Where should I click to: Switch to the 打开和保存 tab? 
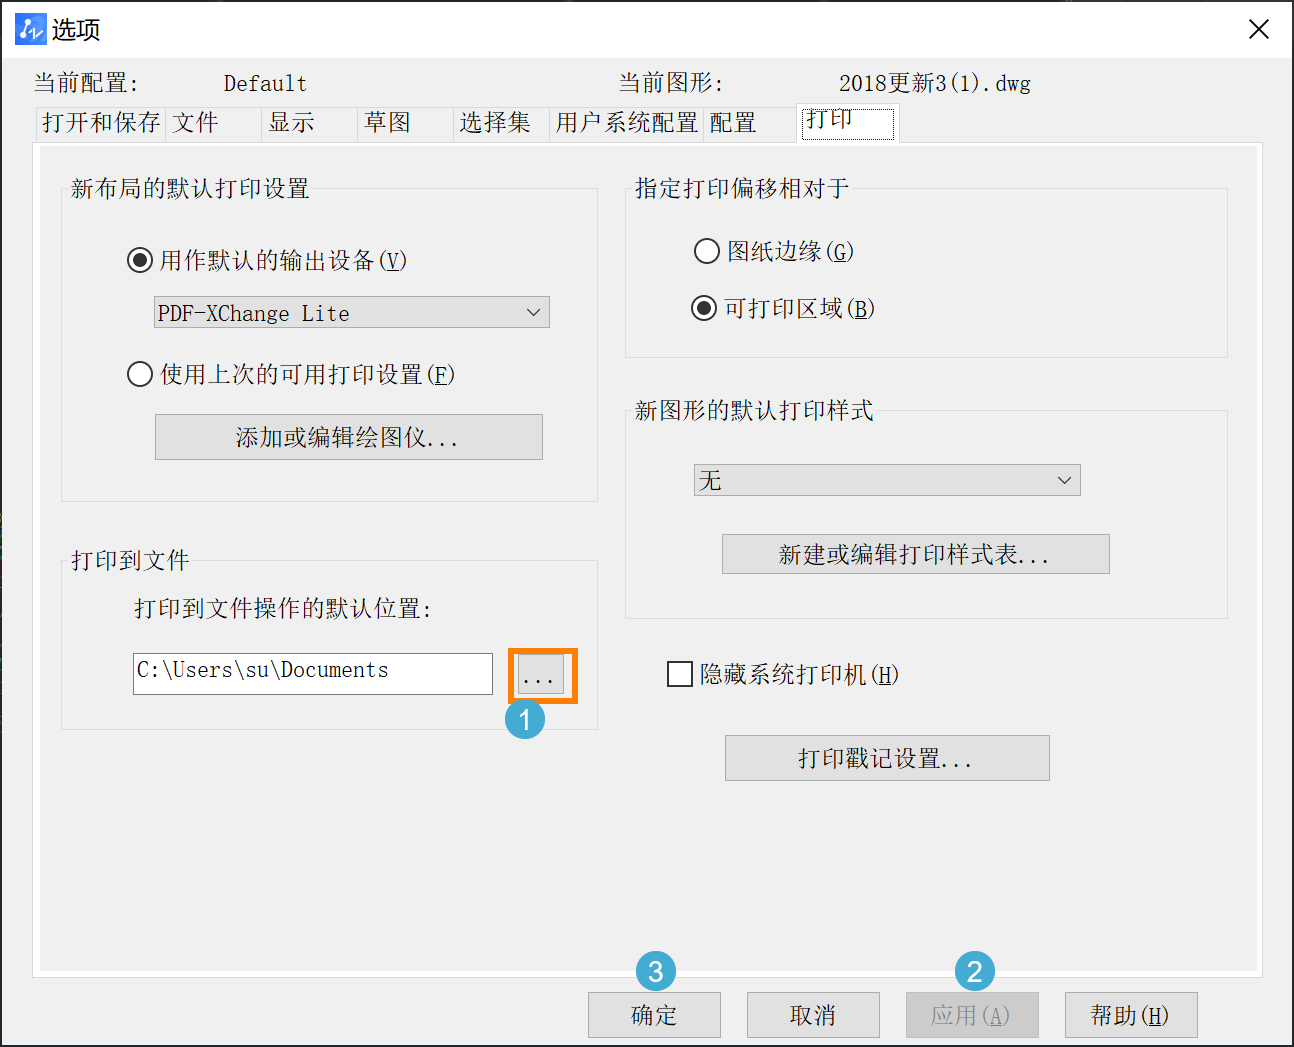point(101,123)
